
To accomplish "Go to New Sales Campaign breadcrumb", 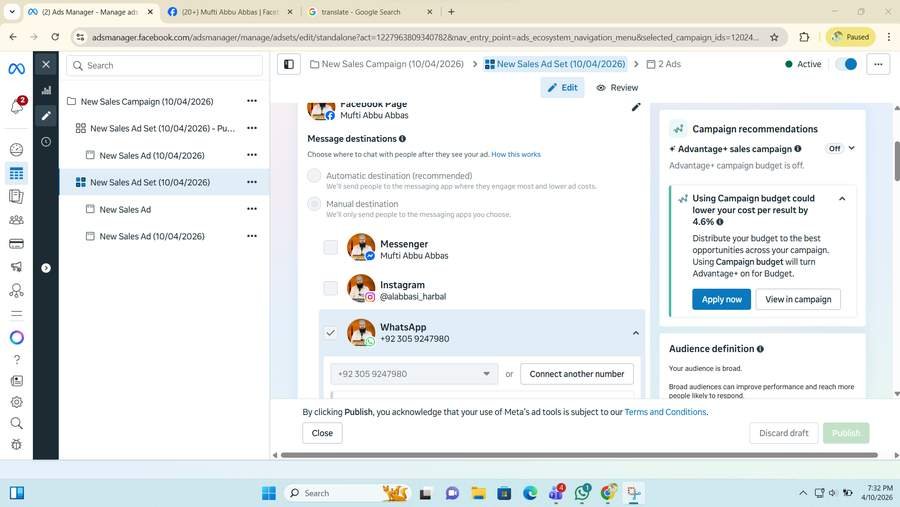I will (387, 64).
